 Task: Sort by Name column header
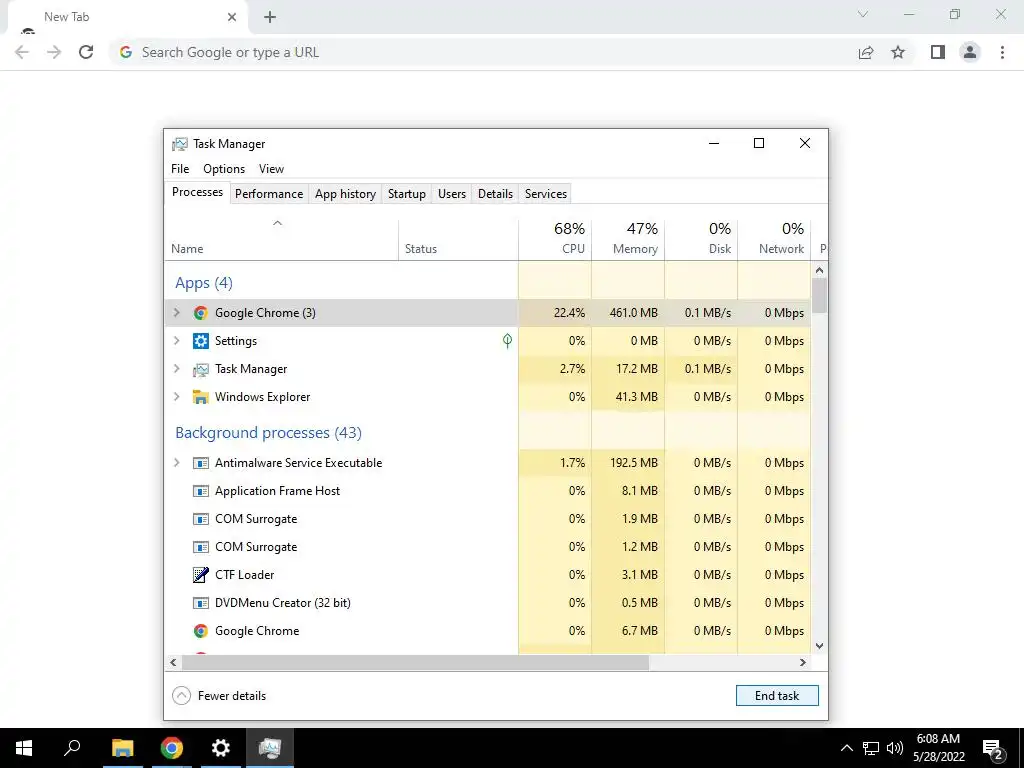pyautogui.click(x=281, y=239)
